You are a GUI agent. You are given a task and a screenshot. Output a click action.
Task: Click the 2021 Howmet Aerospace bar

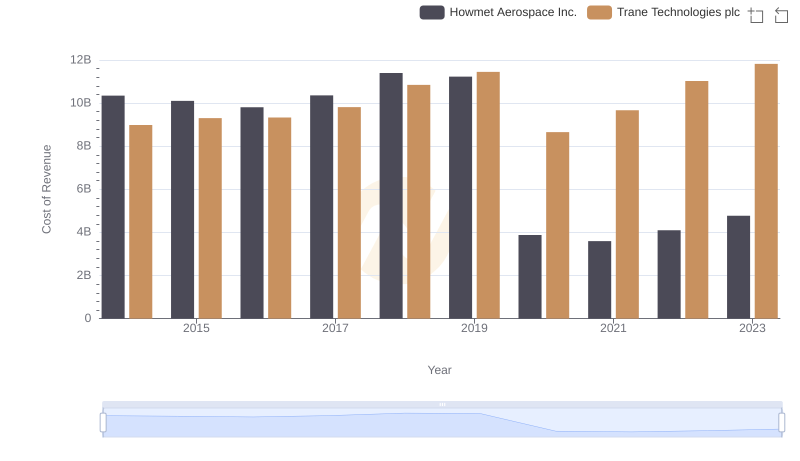click(x=599, y=280)
